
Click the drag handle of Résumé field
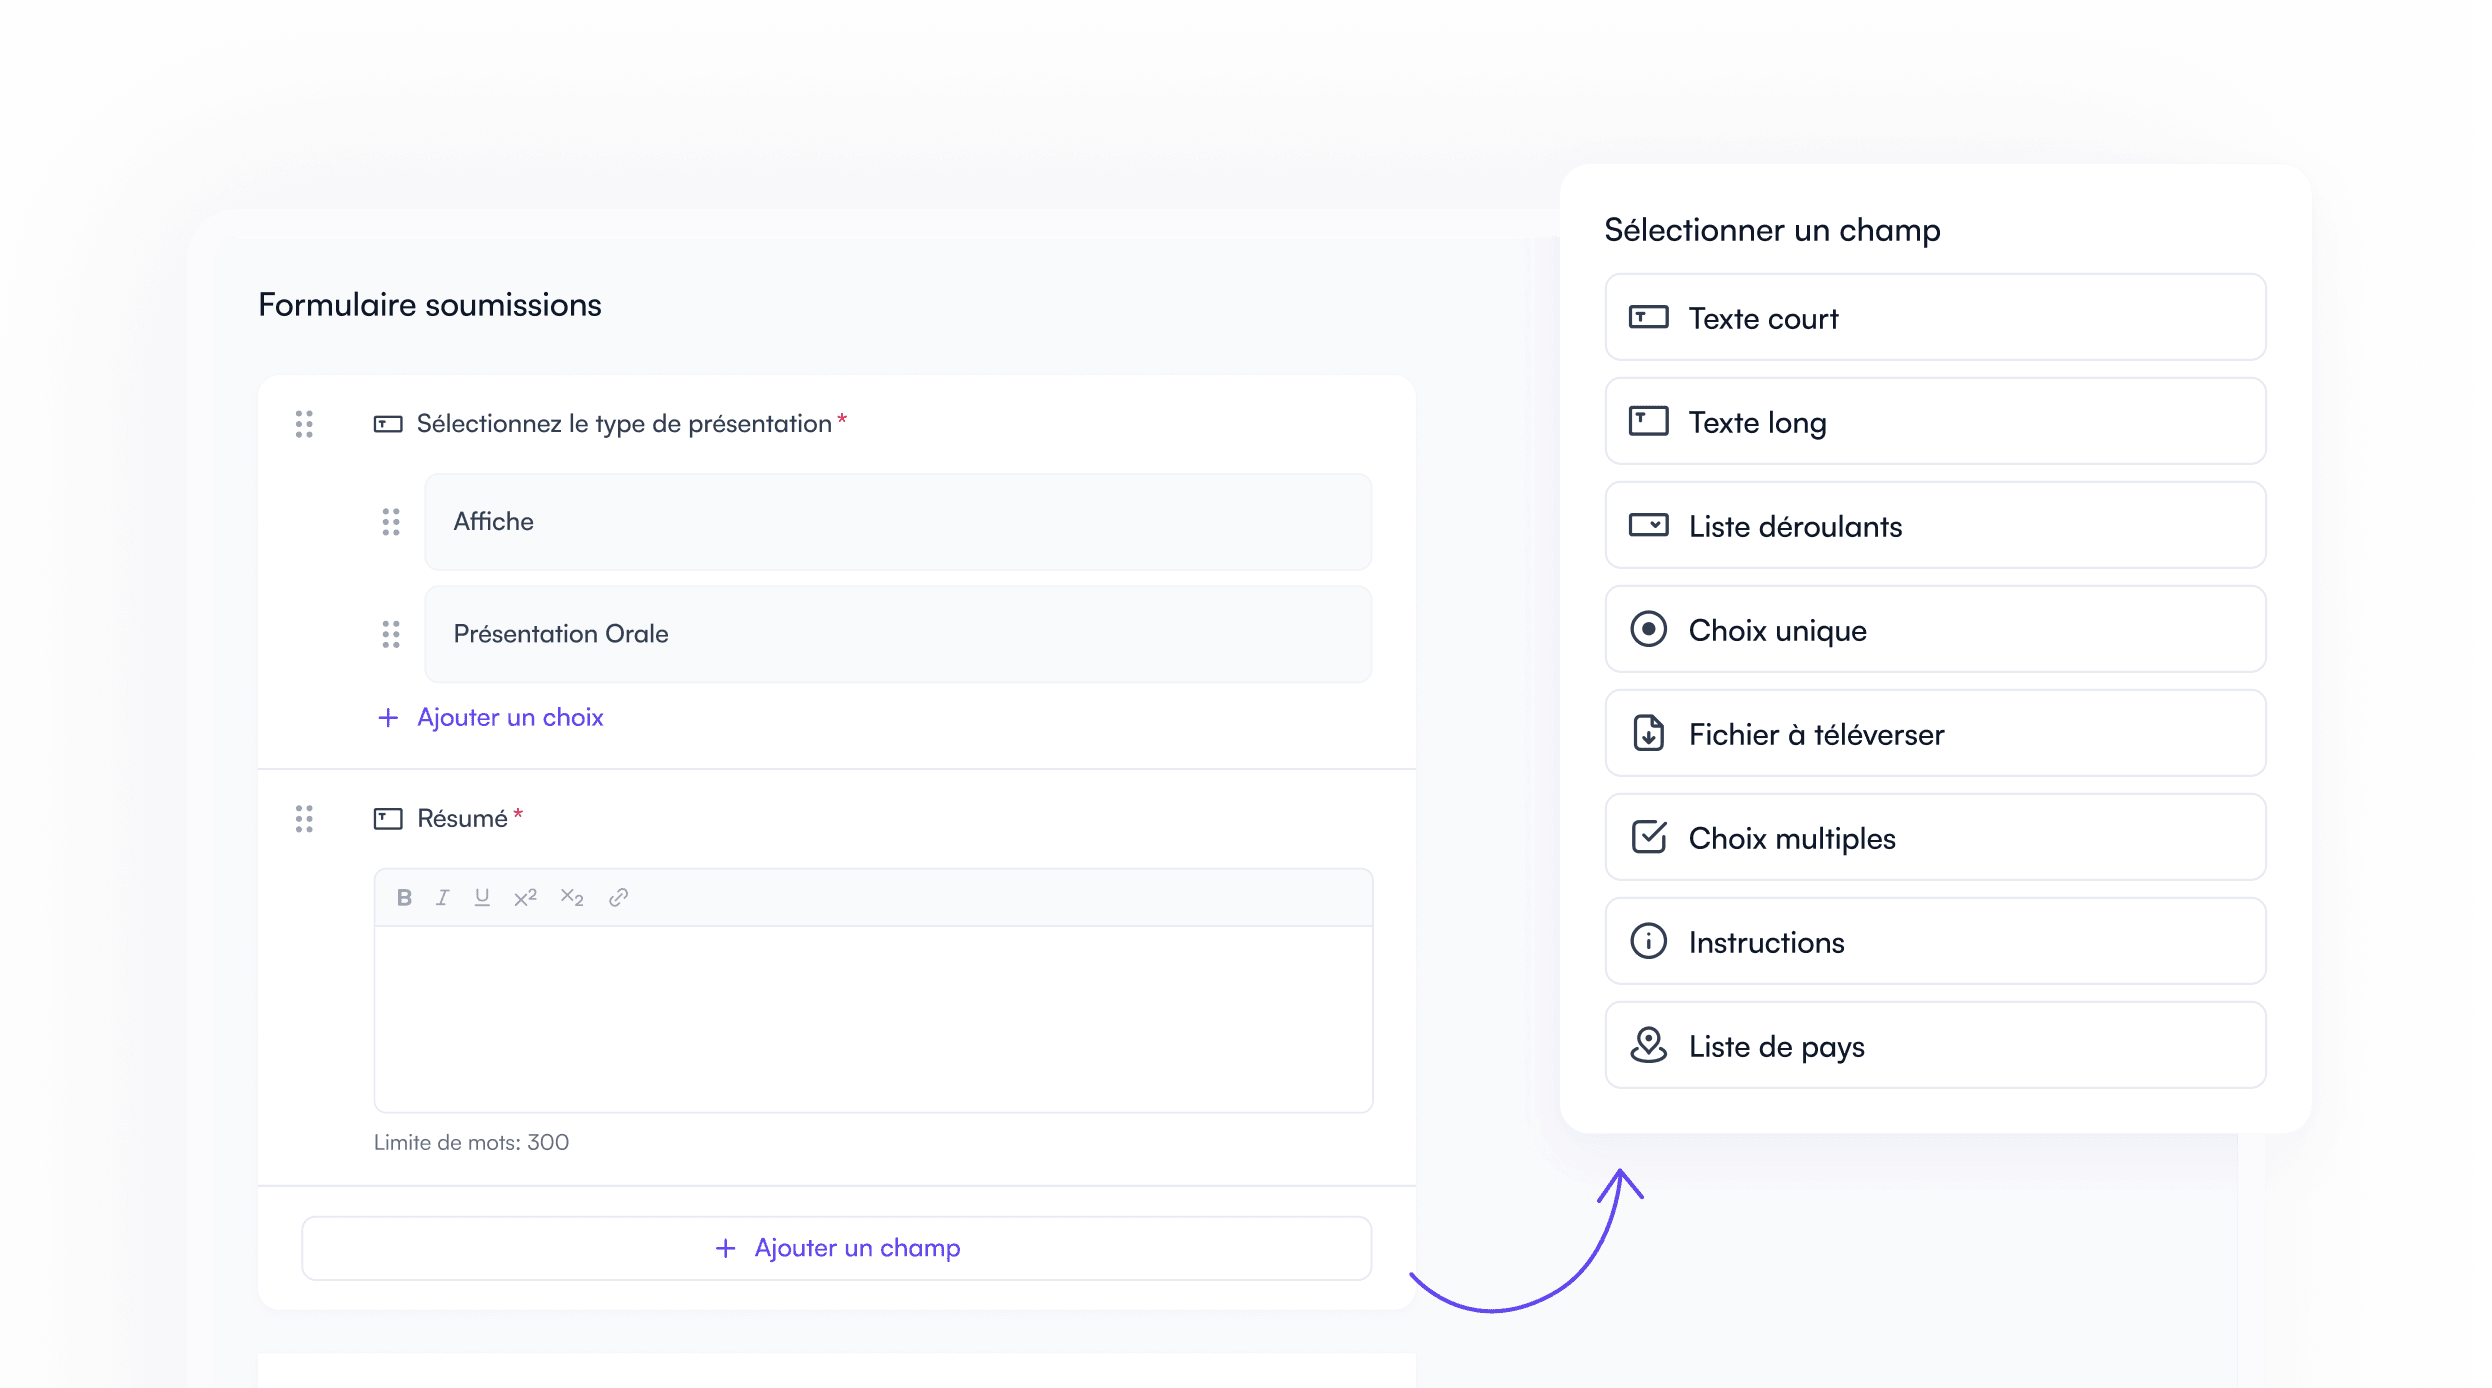304,819
